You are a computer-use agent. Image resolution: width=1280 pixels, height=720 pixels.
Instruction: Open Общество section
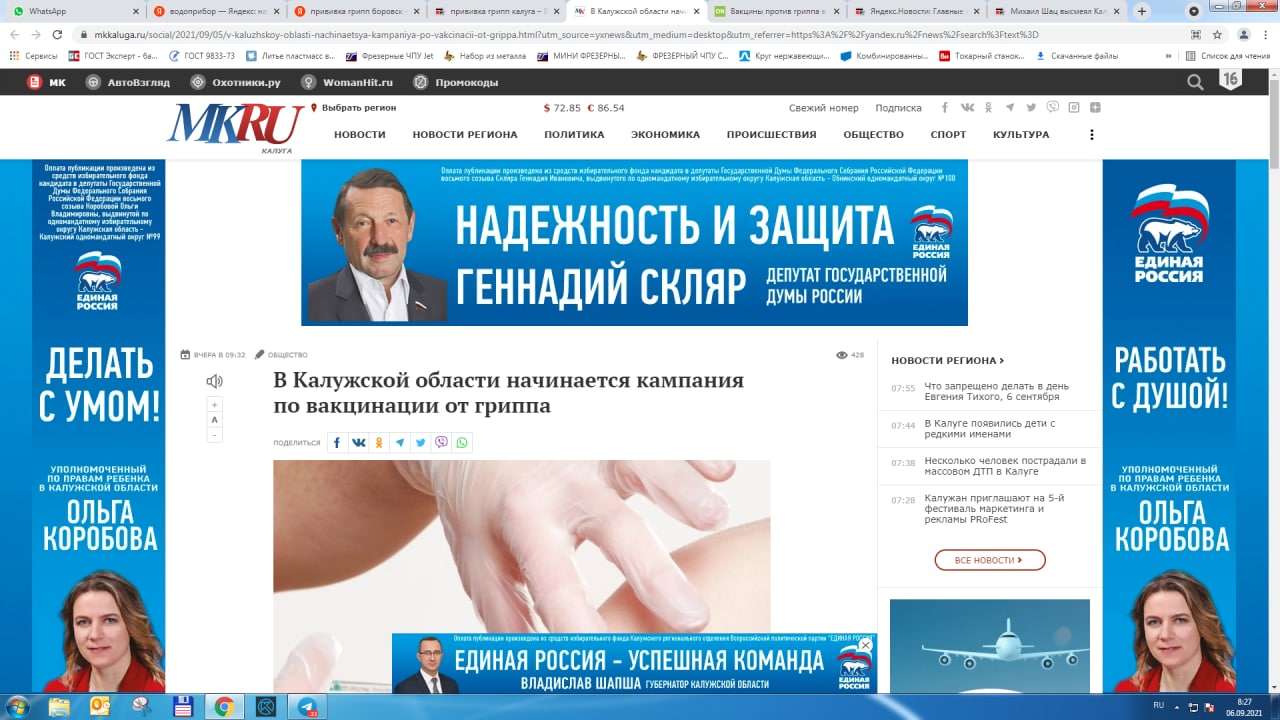tap(873, 134)
